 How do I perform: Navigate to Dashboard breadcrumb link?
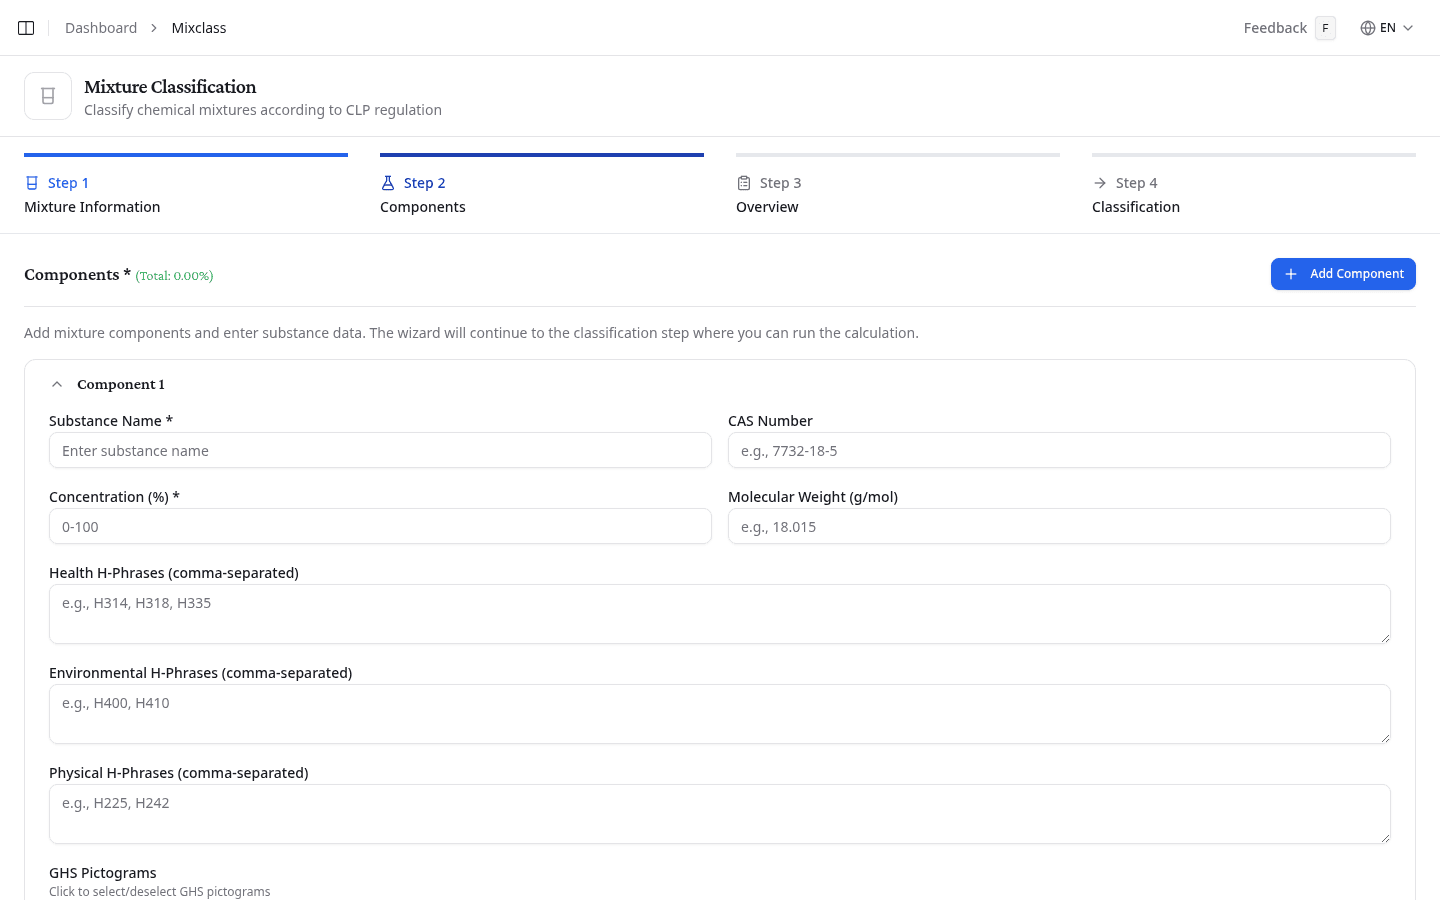tap(101, 28)
